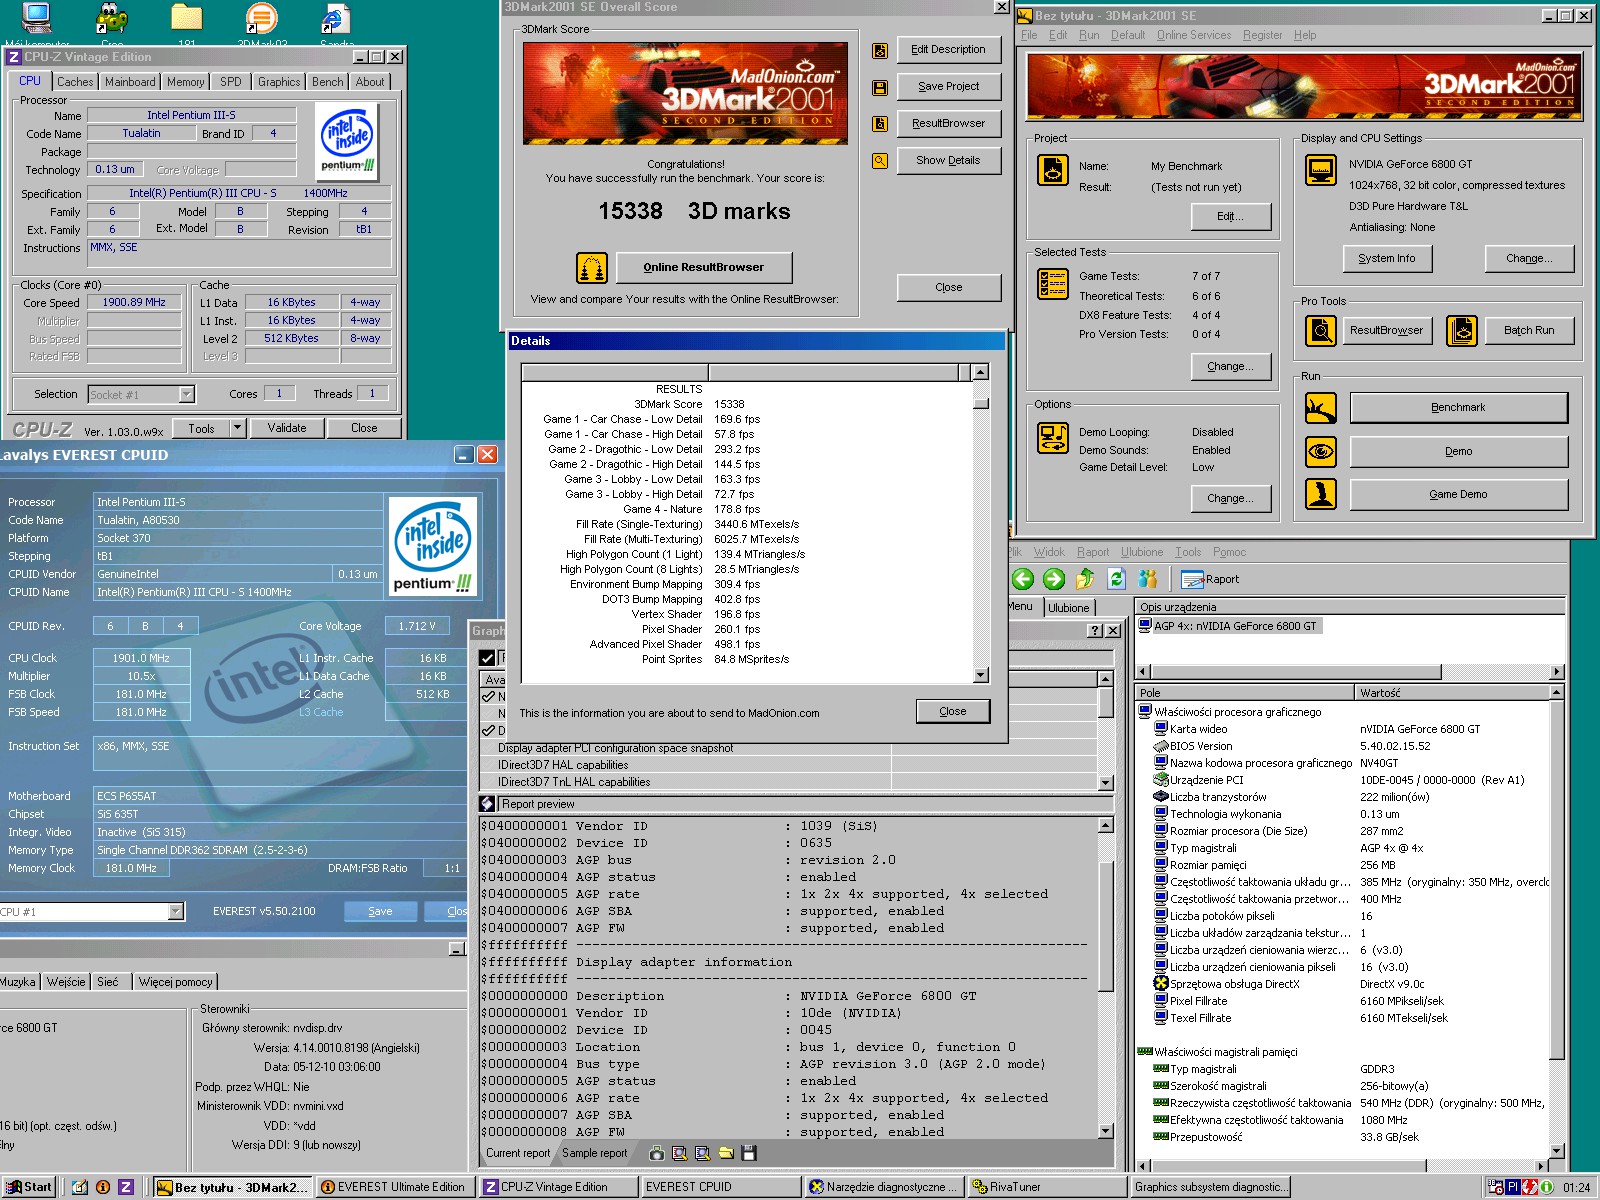Click the help question-mark button in graphics panel
Screen dimensions: 1600x1200
pyautogui.click(x=1095, y=631)
